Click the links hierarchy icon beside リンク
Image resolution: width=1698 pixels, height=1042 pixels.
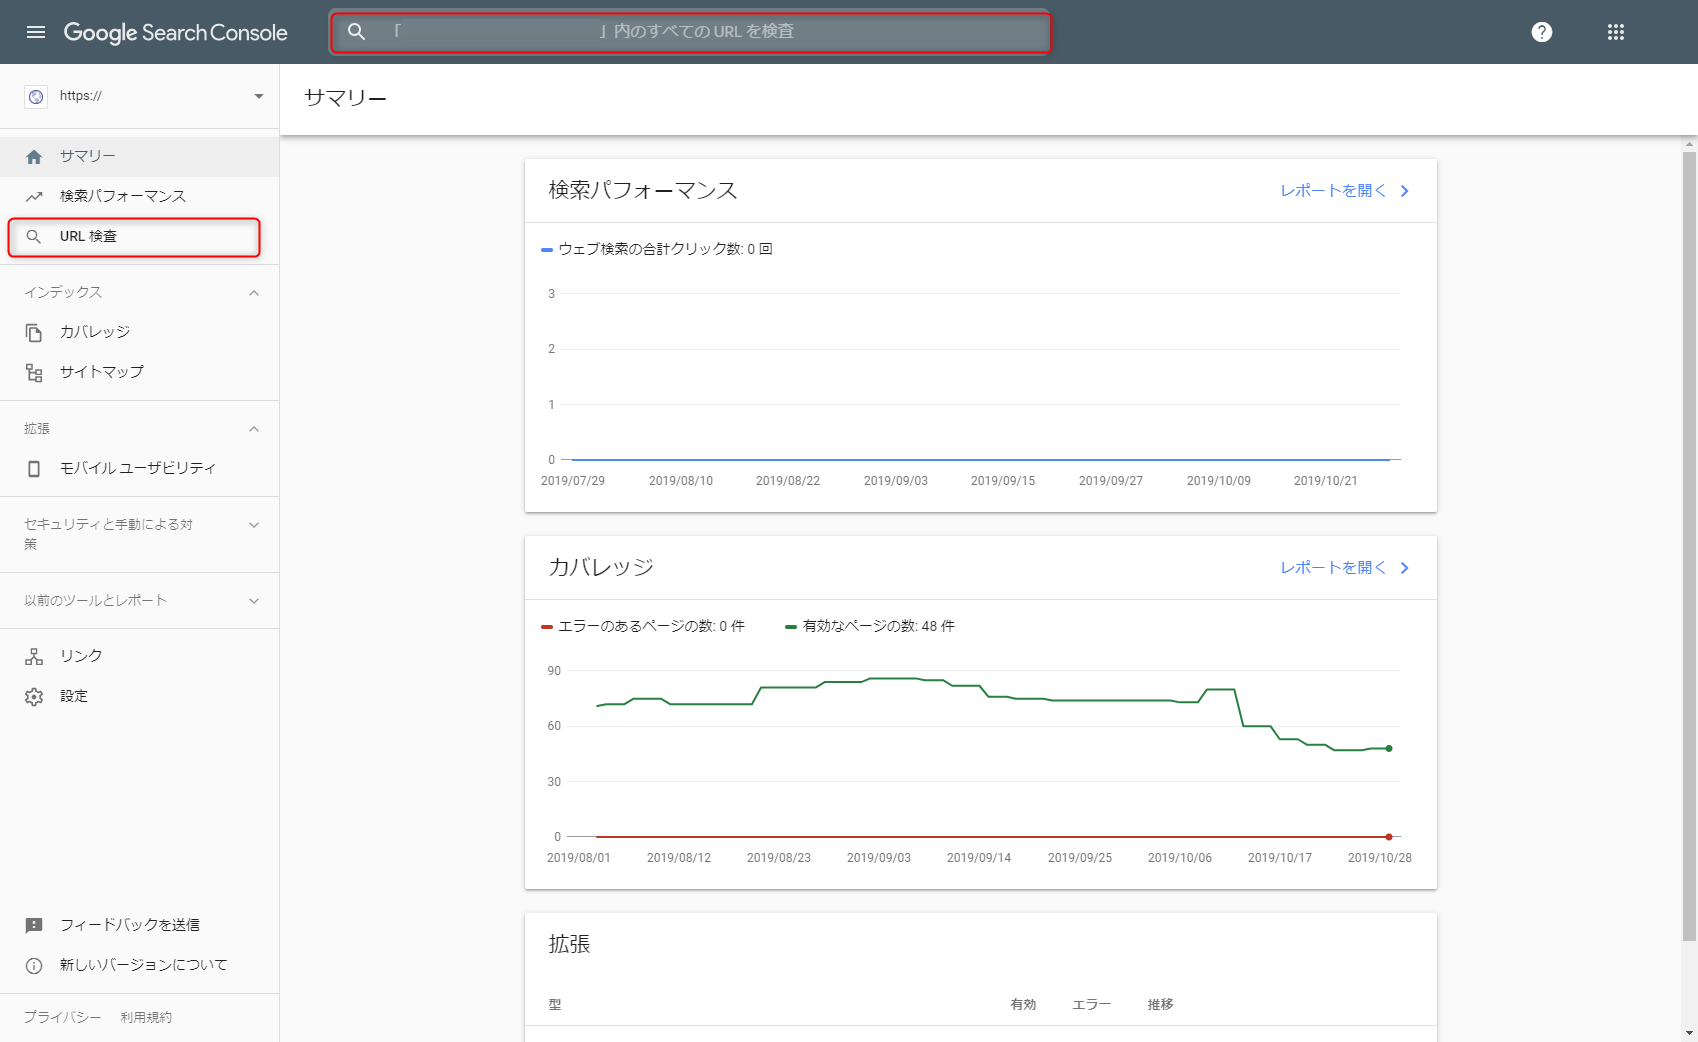click(x=34, y=657)
